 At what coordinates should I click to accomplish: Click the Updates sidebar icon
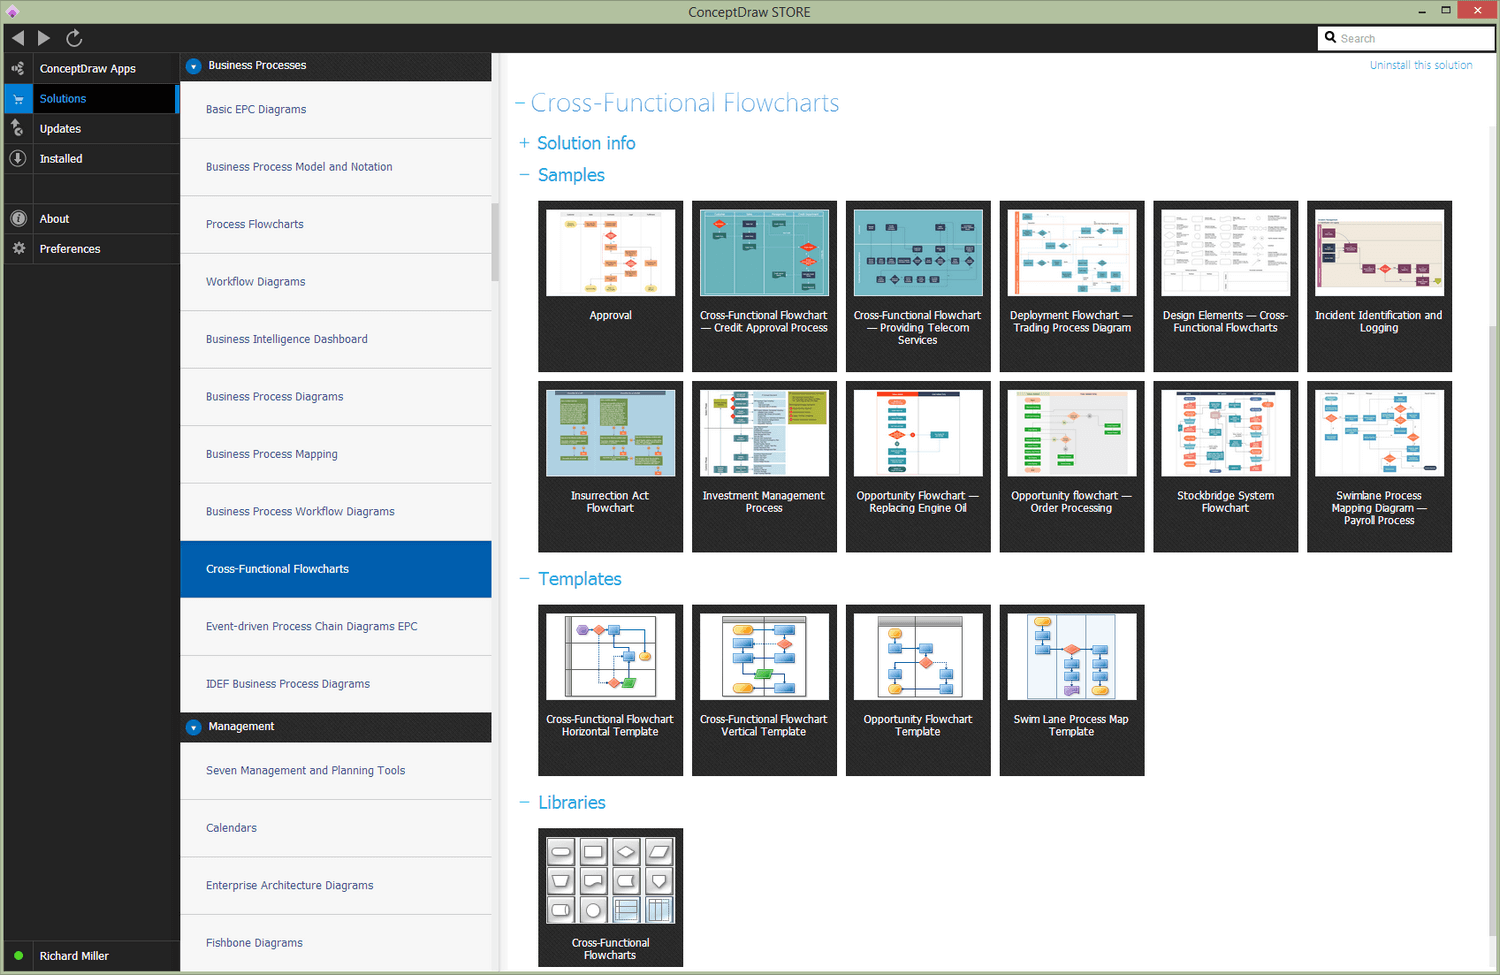tap(17, 128)
